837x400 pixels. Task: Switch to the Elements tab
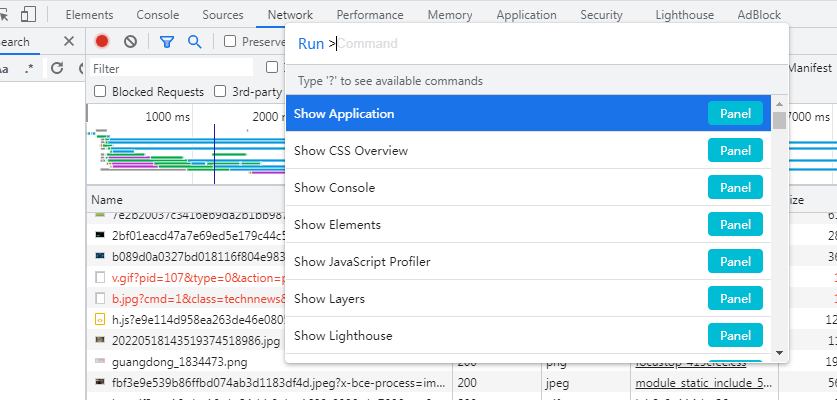pos(89,15)
